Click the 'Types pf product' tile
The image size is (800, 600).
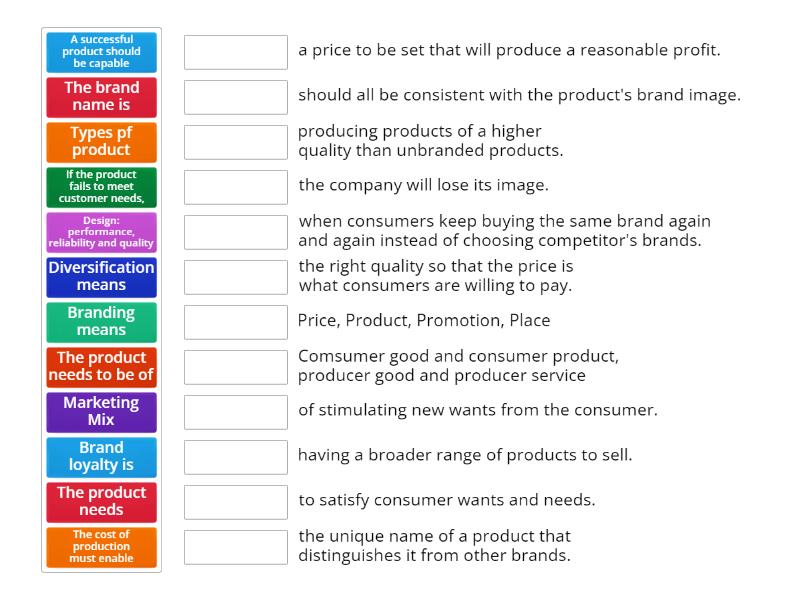click(x=101, y=142)
